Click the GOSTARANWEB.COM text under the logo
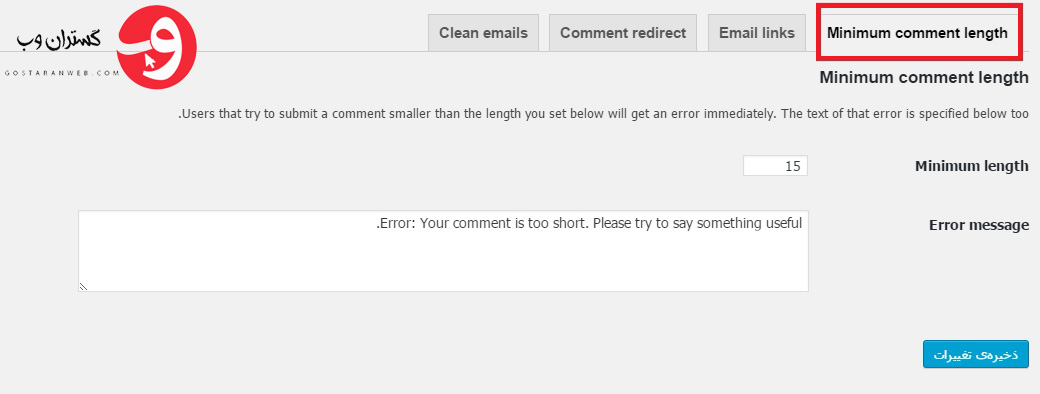Viewport: 1040px width, 394px height. (x=61, y=74)
